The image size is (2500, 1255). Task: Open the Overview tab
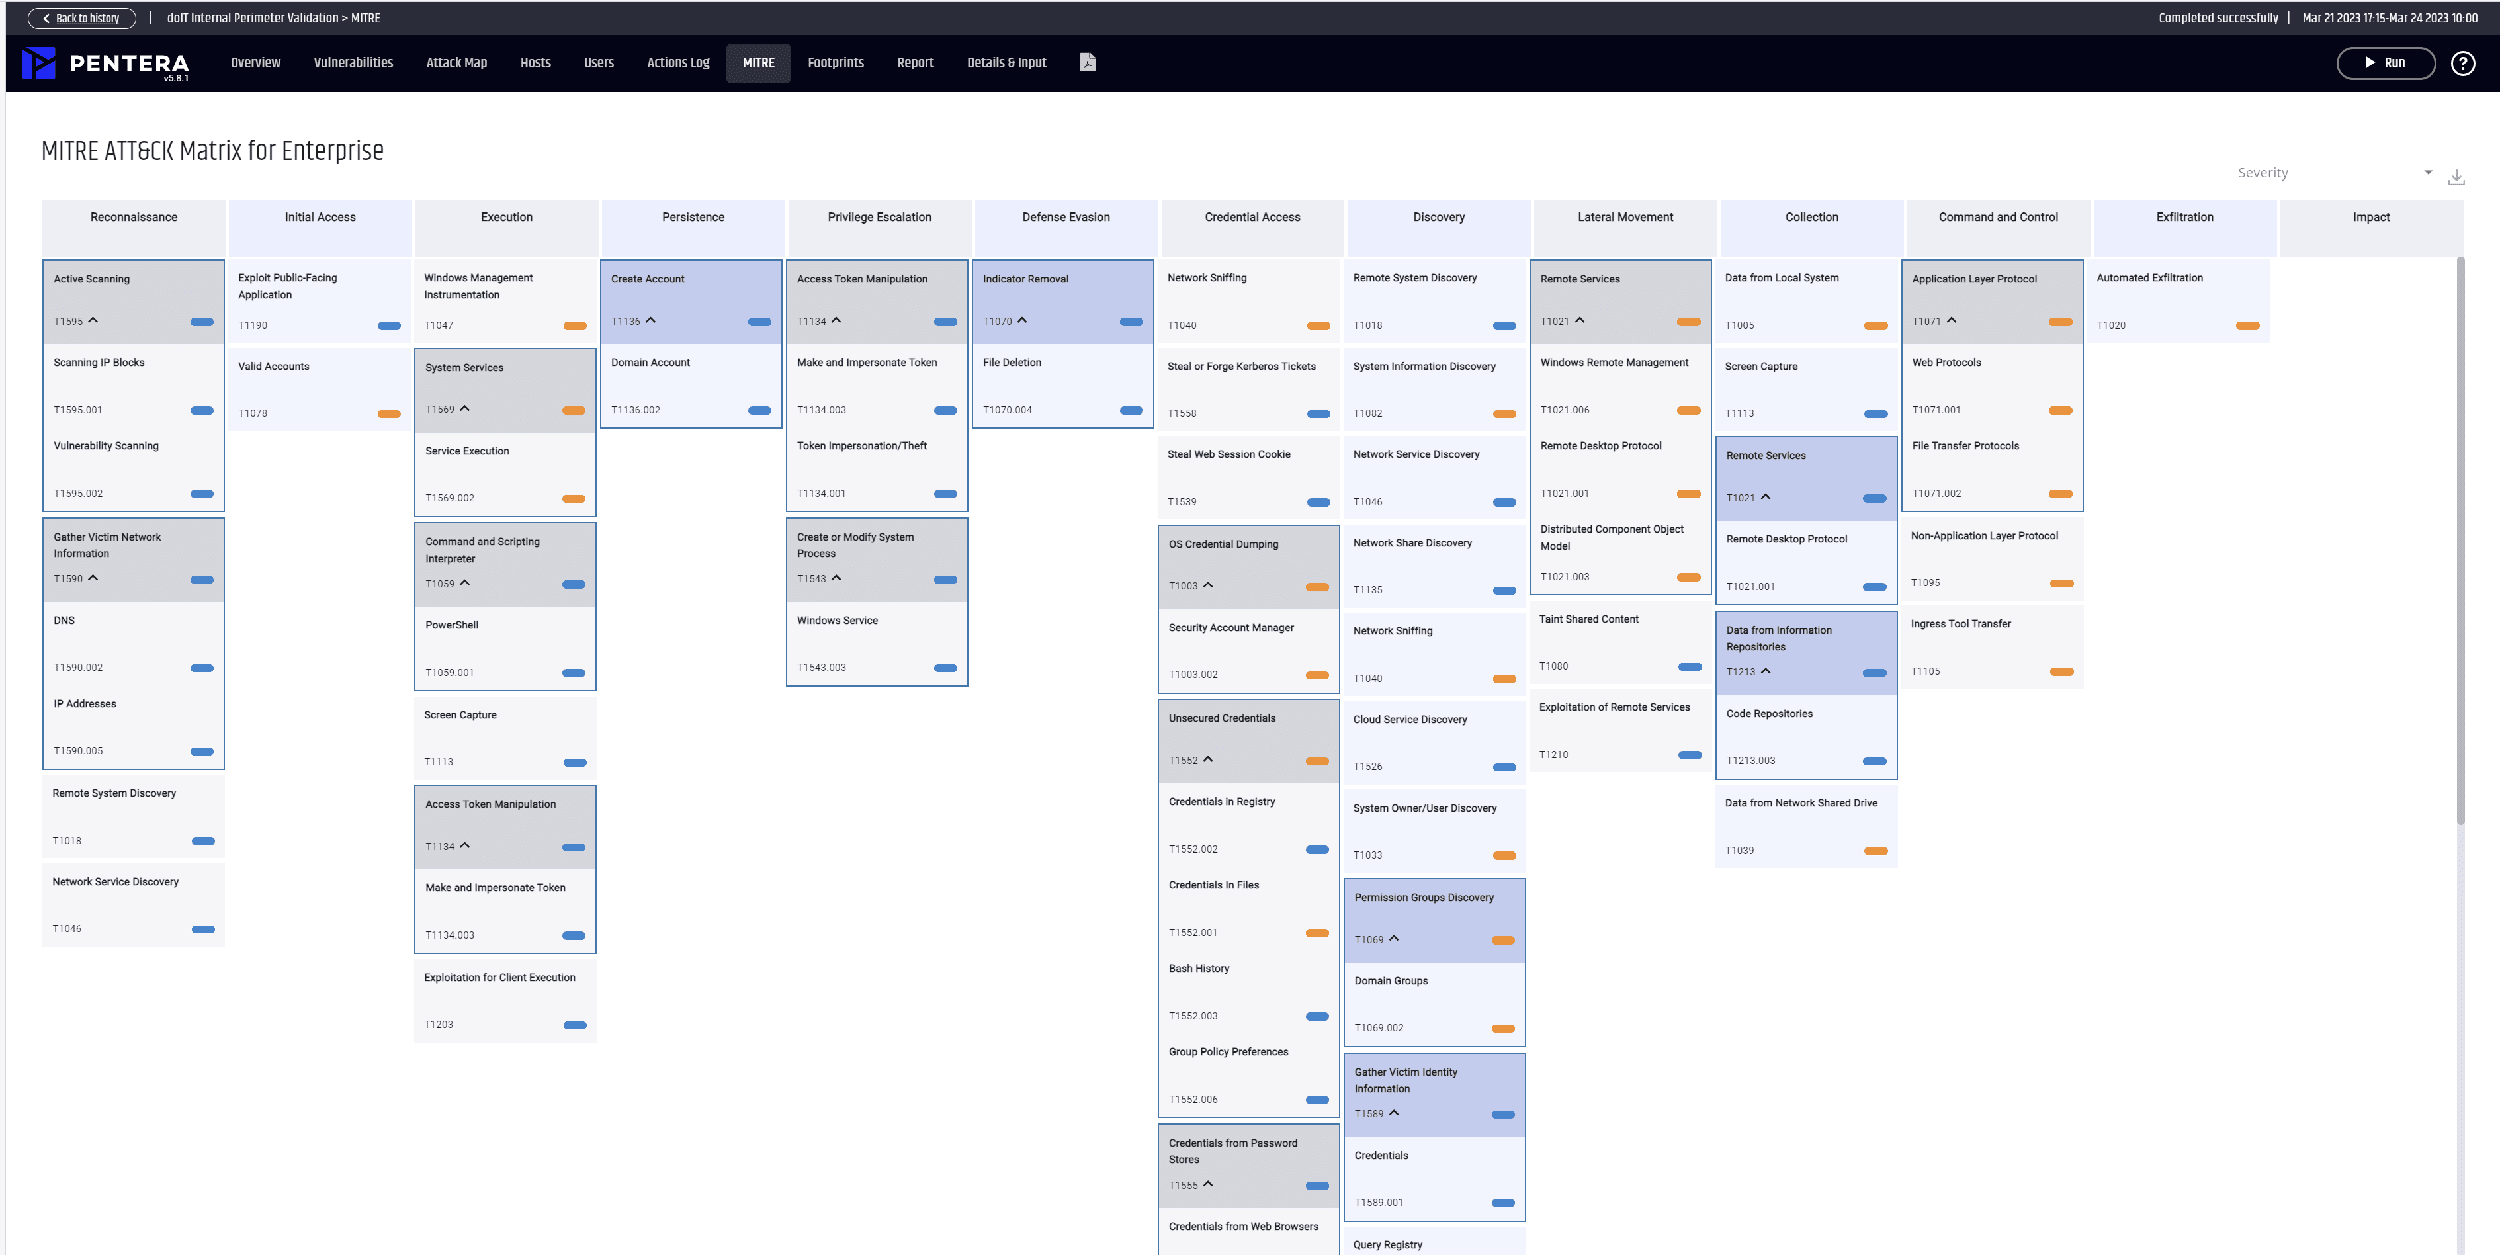(x=256, y=63)
